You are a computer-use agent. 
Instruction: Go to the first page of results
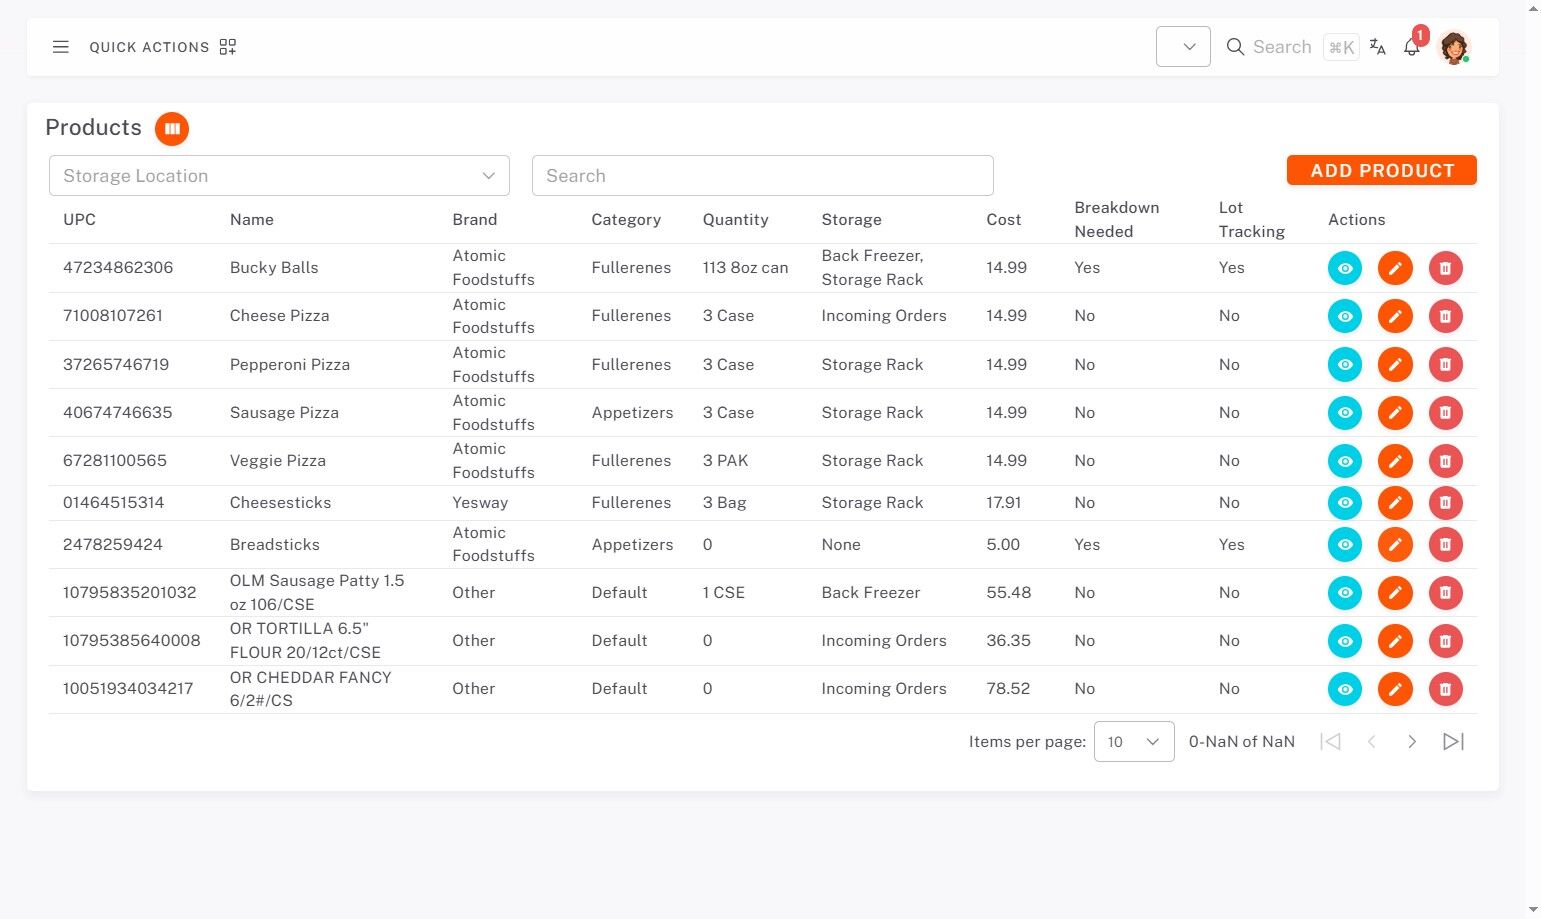click(1330, 742)
